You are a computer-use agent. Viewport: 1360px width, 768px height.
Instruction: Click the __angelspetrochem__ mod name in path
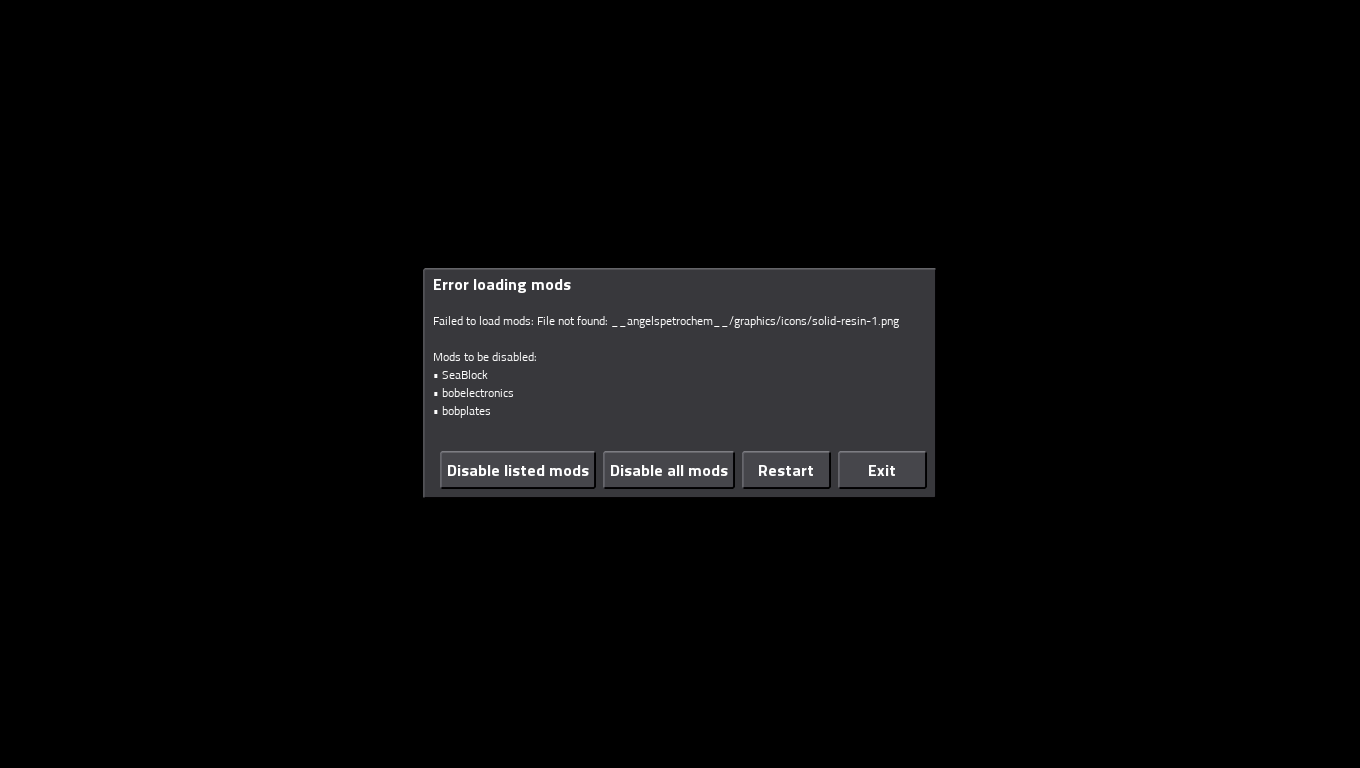tap(670, 321)
